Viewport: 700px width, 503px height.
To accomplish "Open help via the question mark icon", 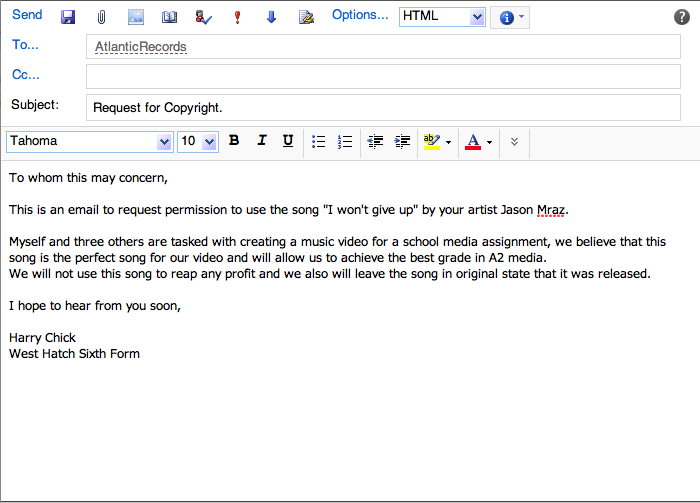I will point(682,17).
